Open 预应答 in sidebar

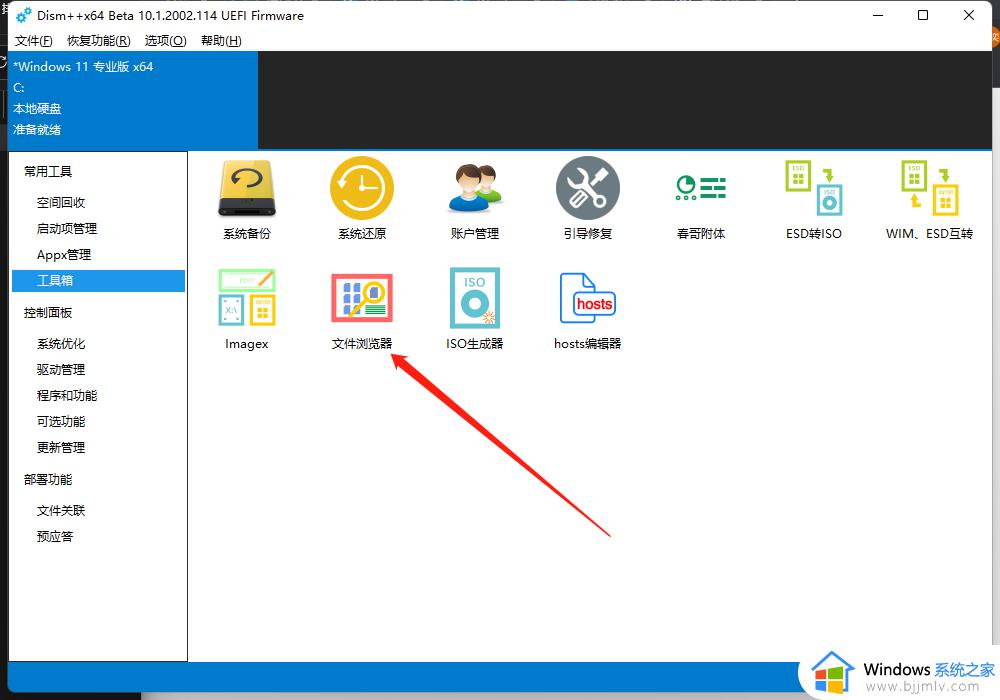[x=55, y=537]
